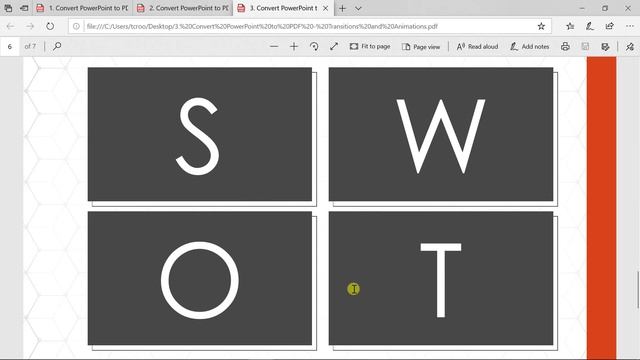Refresh the current page
Screen dimensions: 640x360
pos(50,26)
